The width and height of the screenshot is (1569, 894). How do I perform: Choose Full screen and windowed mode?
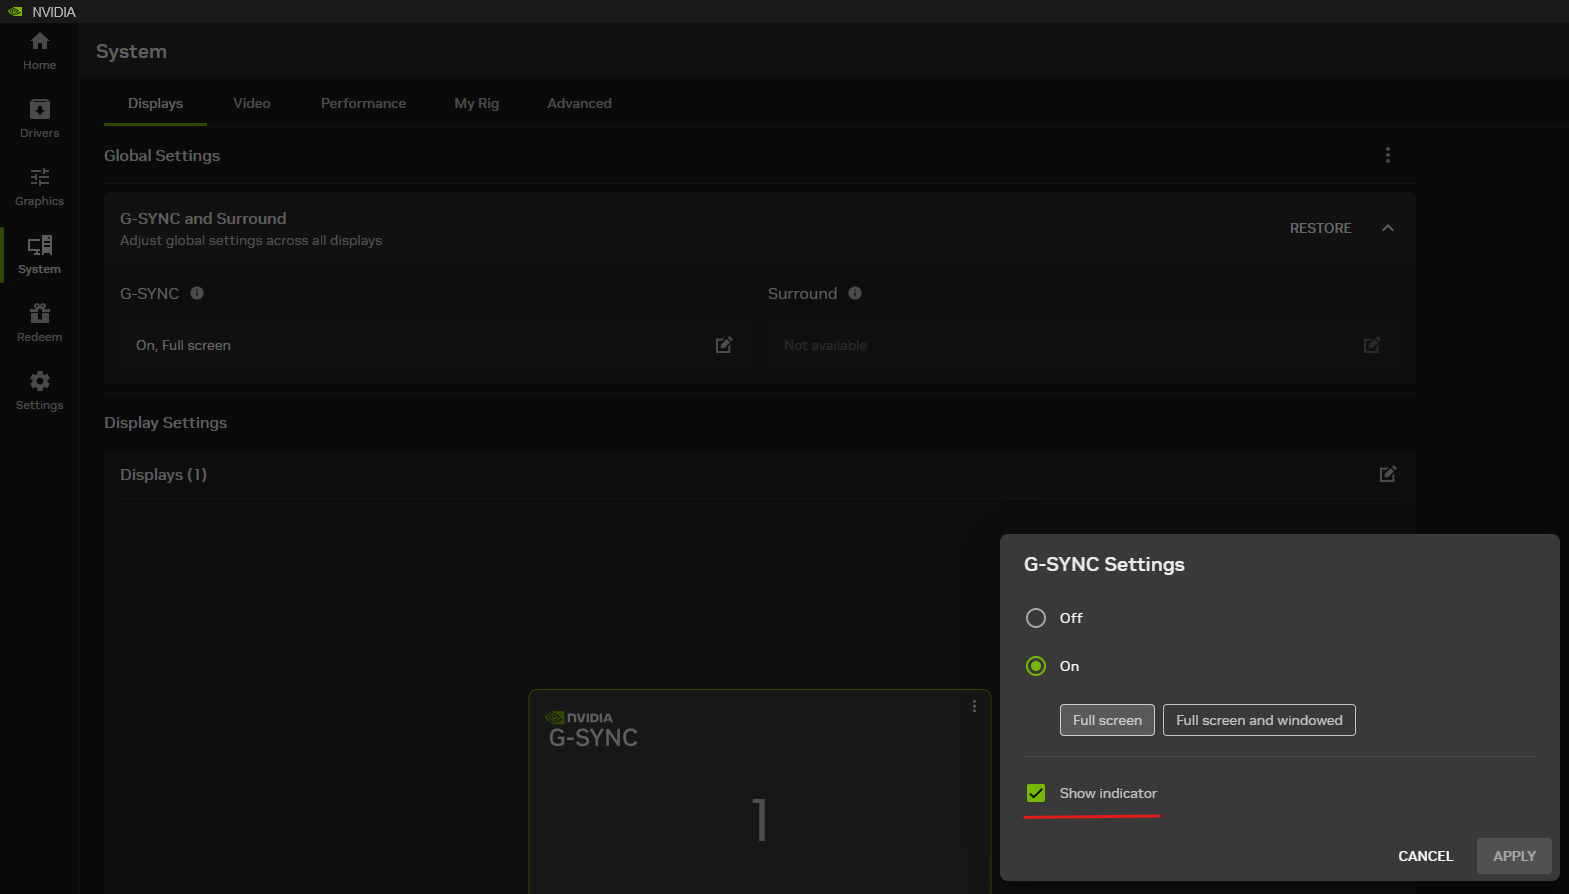click(x=1259, y=720)
